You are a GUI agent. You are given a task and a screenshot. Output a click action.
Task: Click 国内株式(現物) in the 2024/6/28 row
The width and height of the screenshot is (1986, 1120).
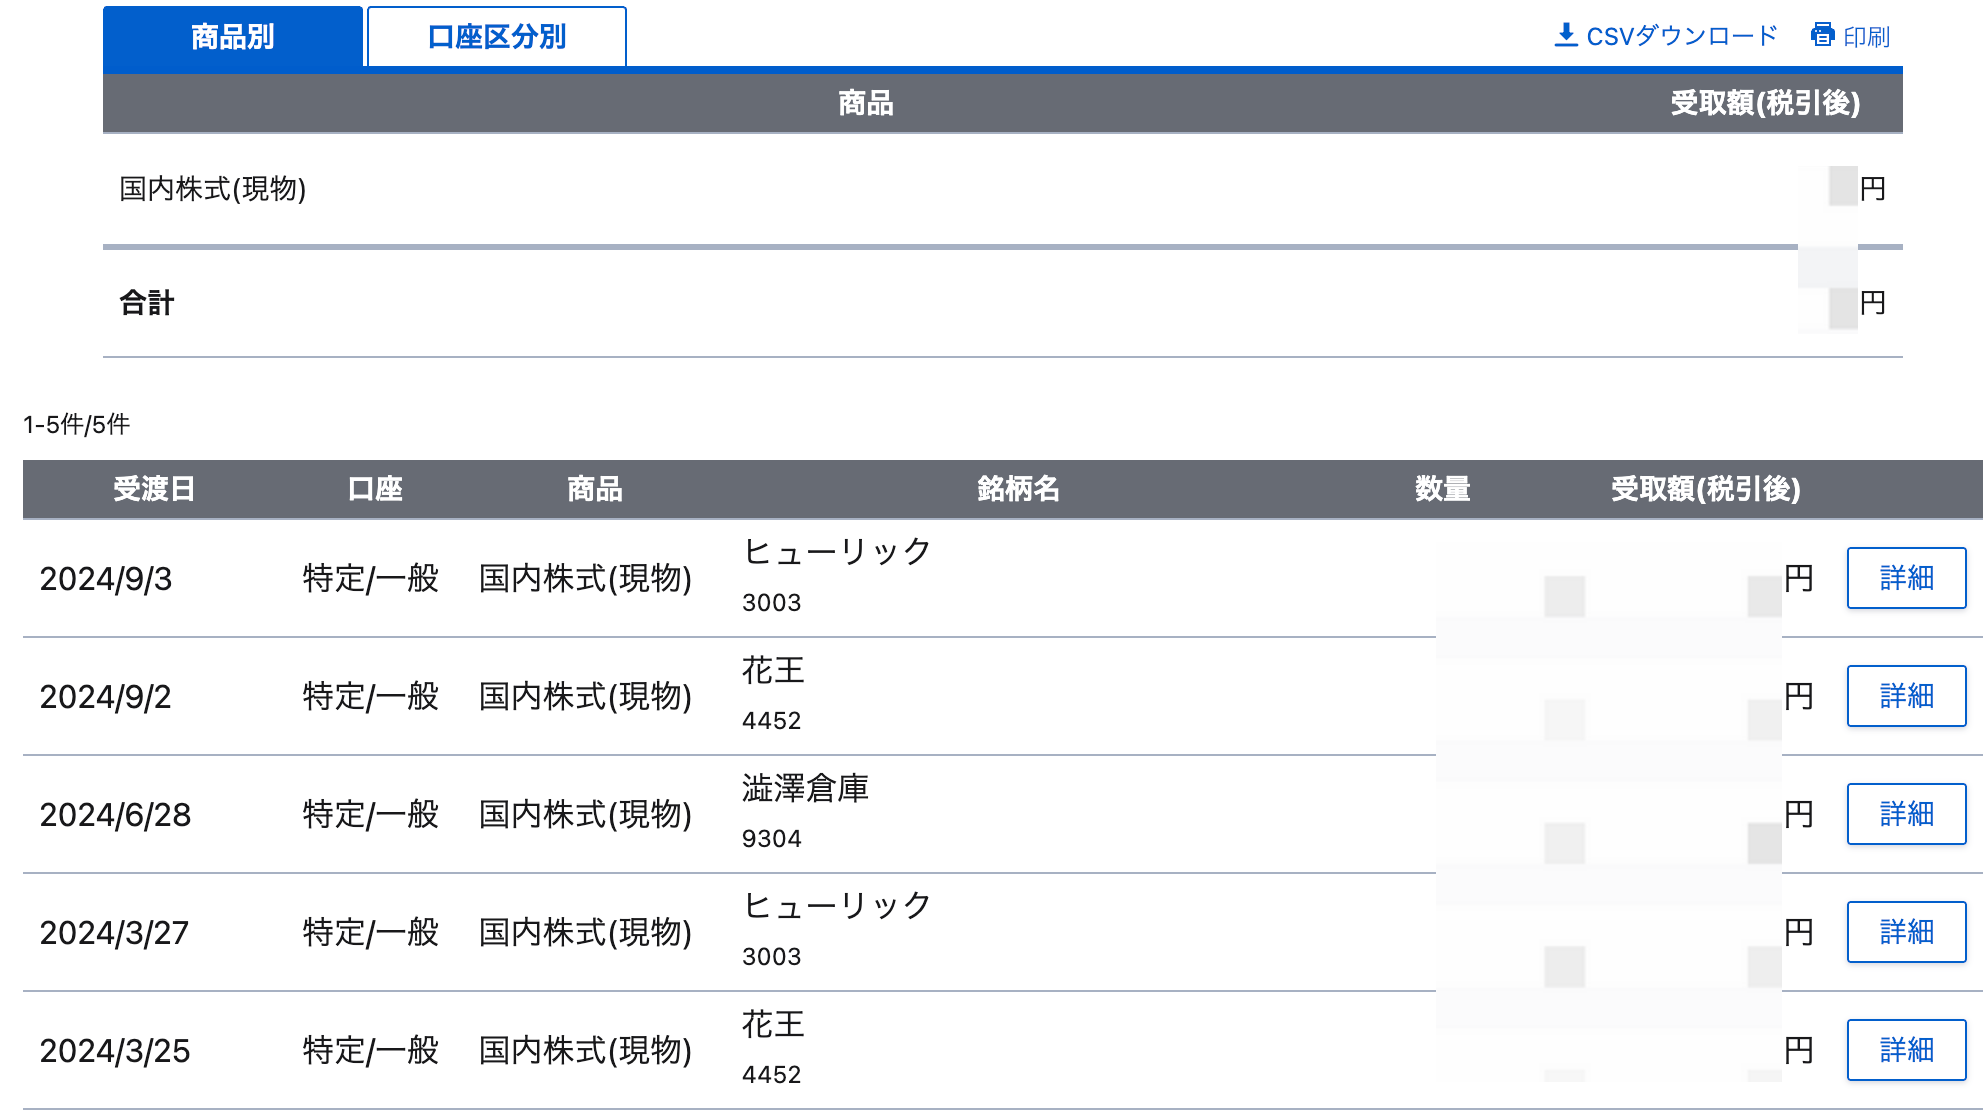point(586,814)
